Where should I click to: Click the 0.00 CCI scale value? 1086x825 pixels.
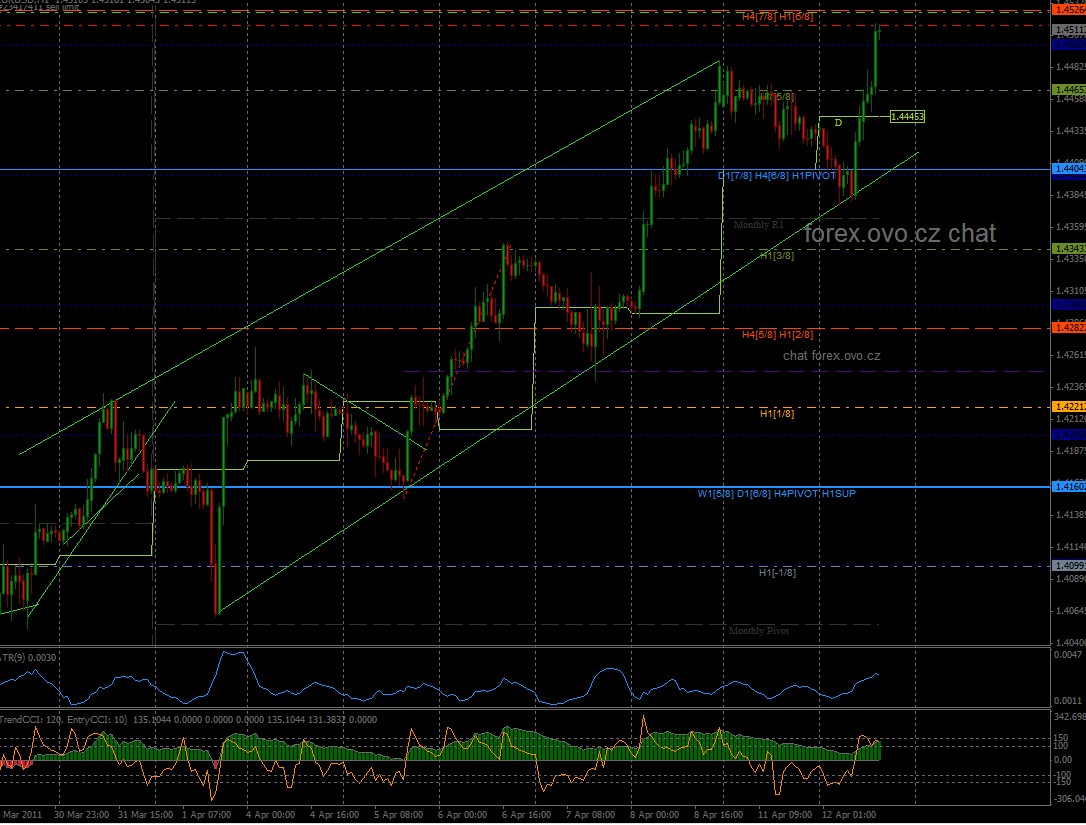[1062, 759]
